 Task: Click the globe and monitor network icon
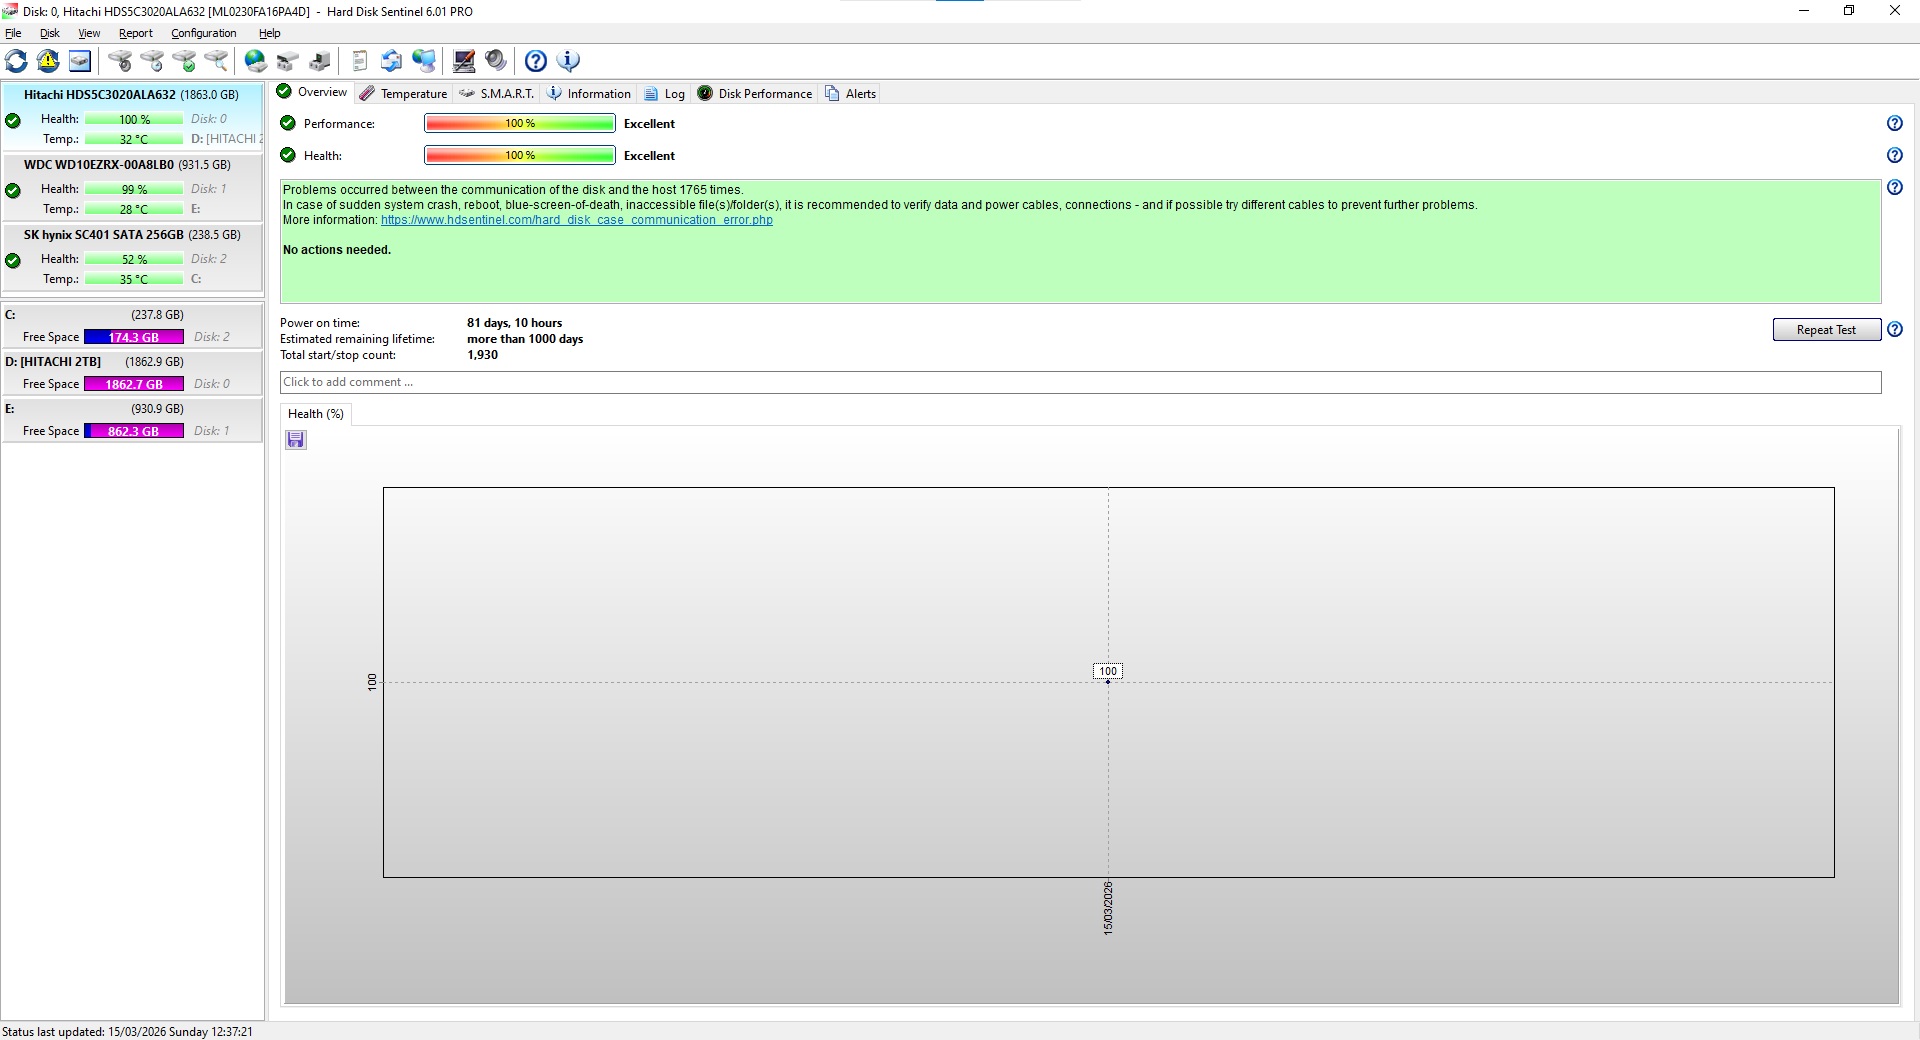(x=424, y=61)
